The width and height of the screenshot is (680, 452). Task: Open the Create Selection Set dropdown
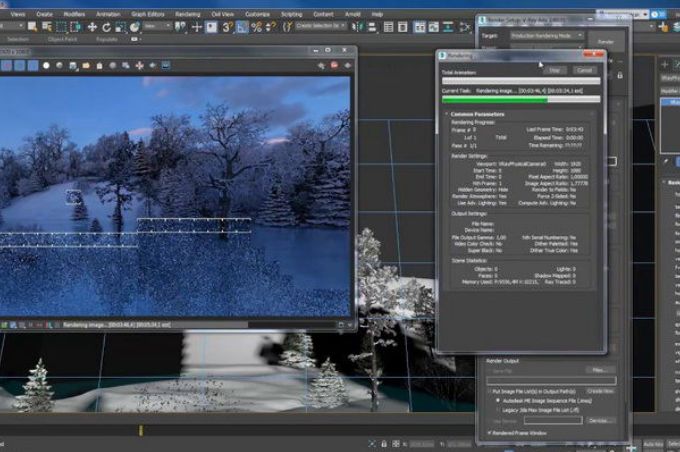[321, 26]
